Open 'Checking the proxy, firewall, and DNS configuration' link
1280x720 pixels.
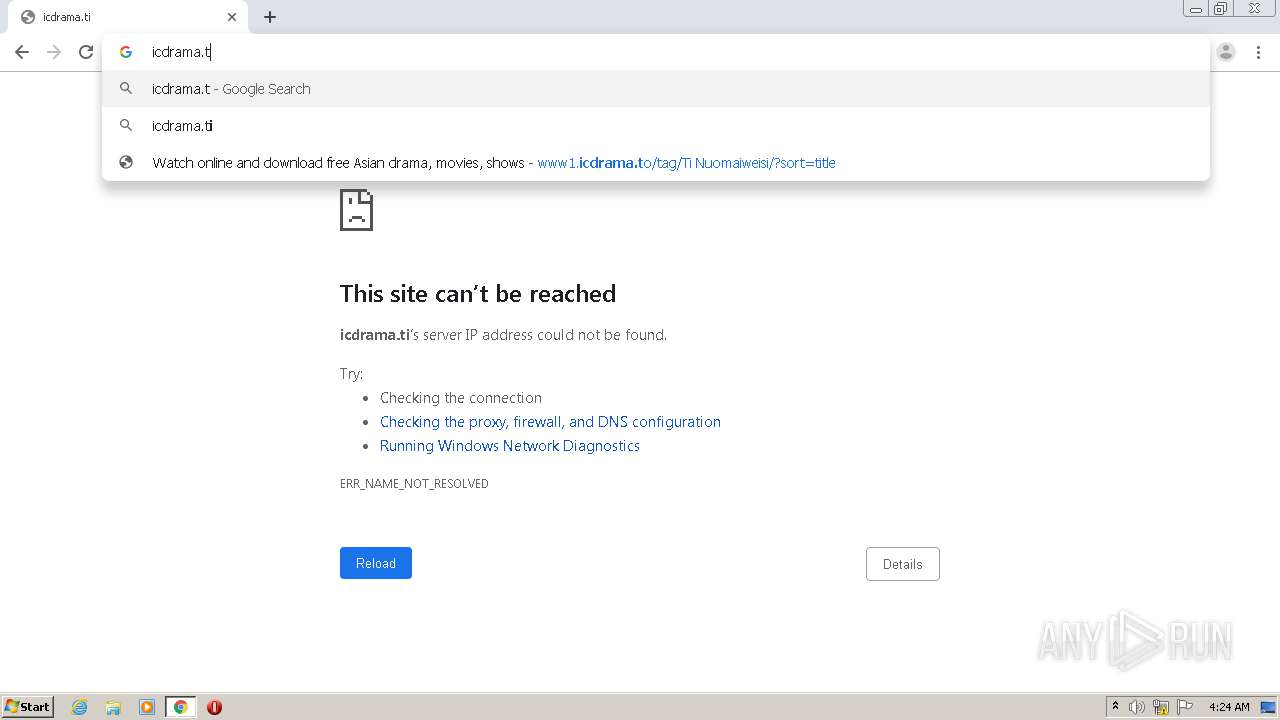[550, 422]
